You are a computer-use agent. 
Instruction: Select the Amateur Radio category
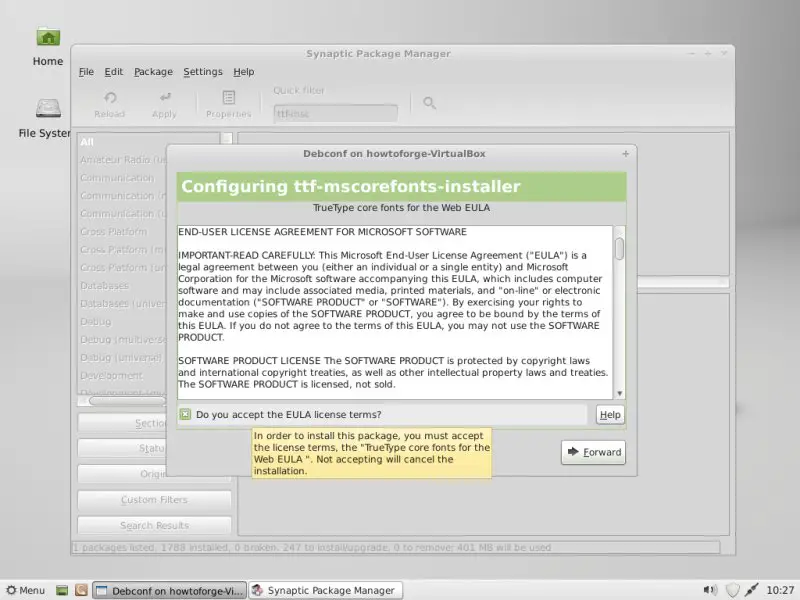pos(122,160)
